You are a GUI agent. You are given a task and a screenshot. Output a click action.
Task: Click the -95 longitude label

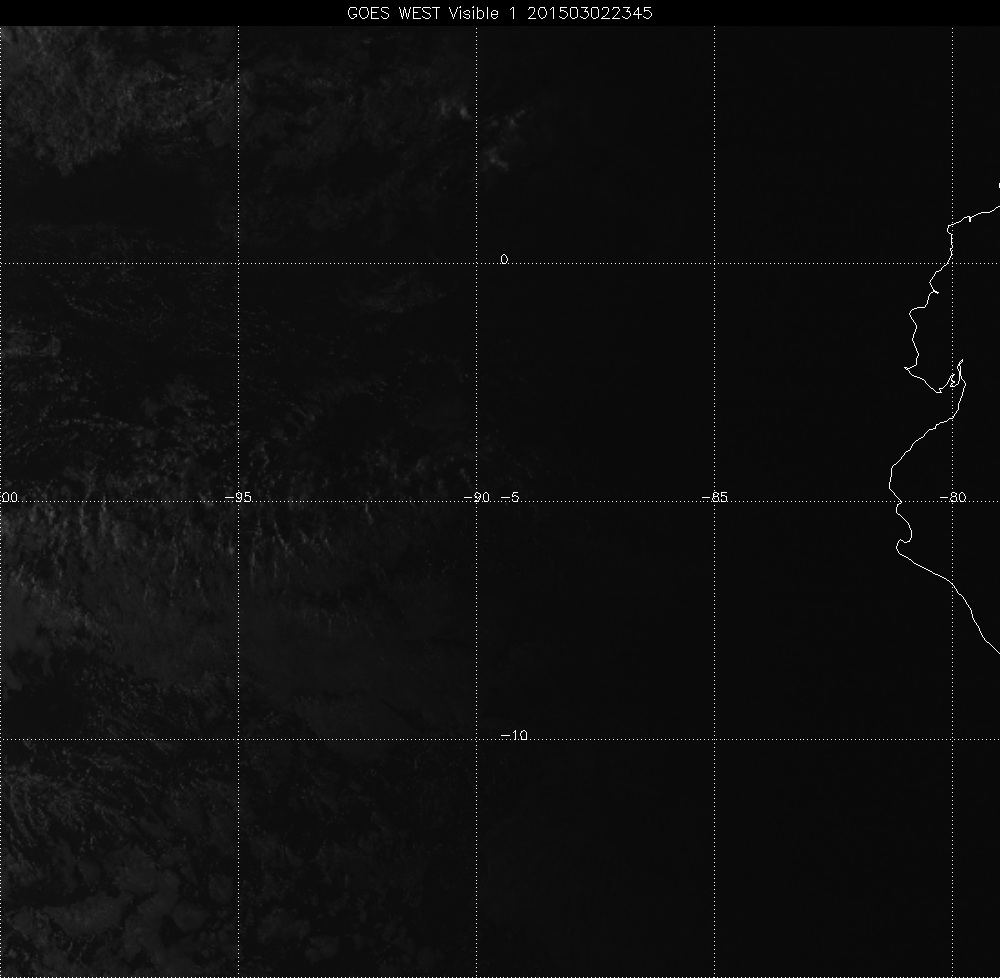coord(238,497)
